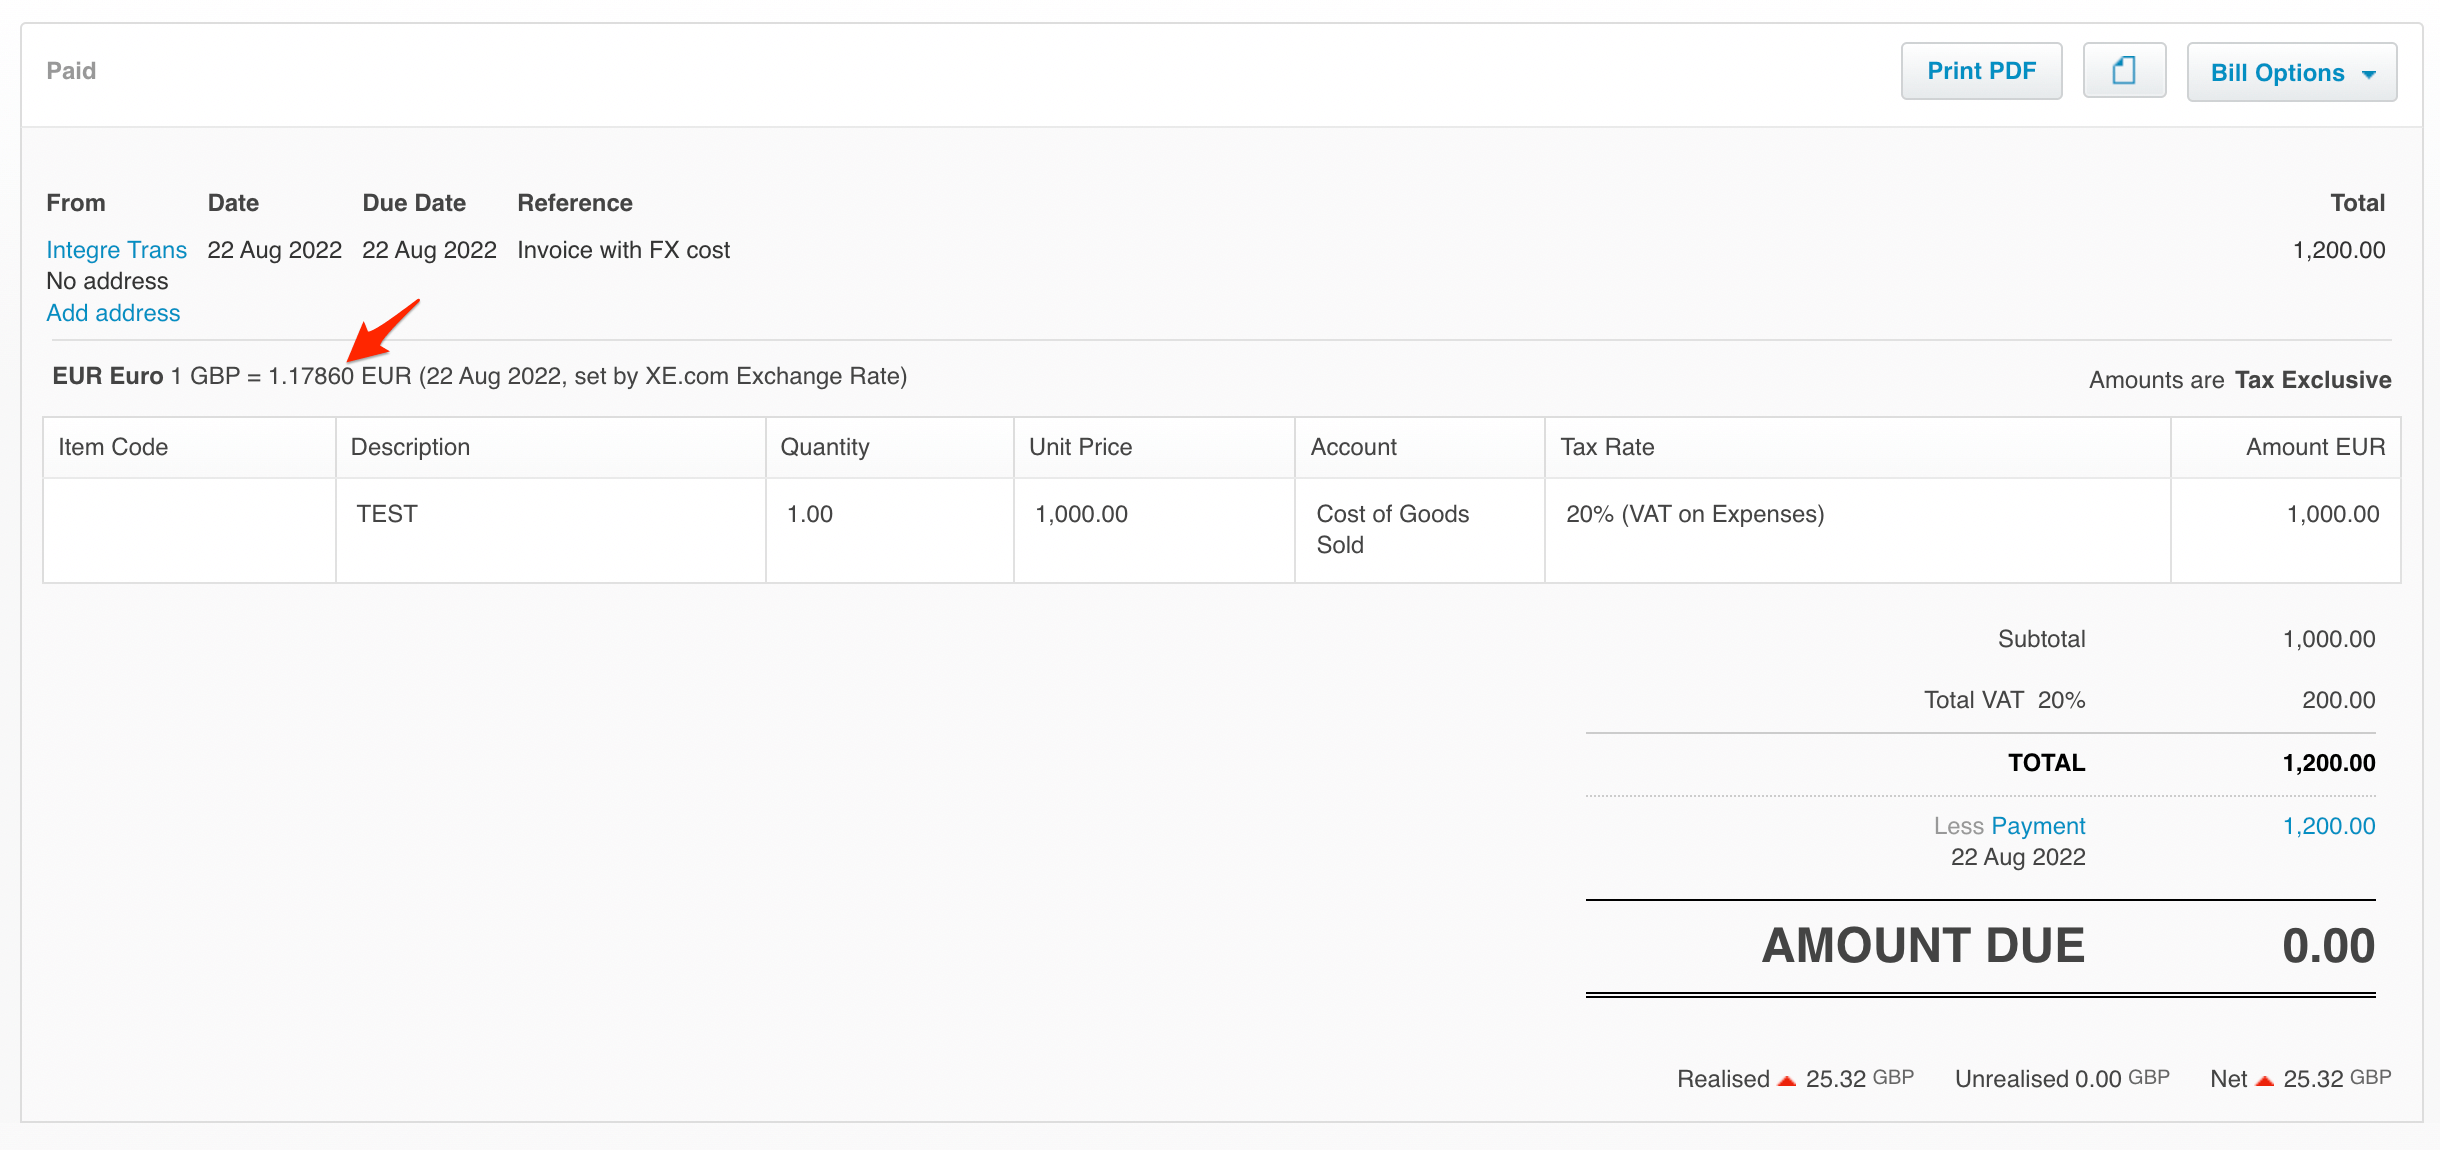Click the red Net gain indicator triangle

point(2264,1079)
